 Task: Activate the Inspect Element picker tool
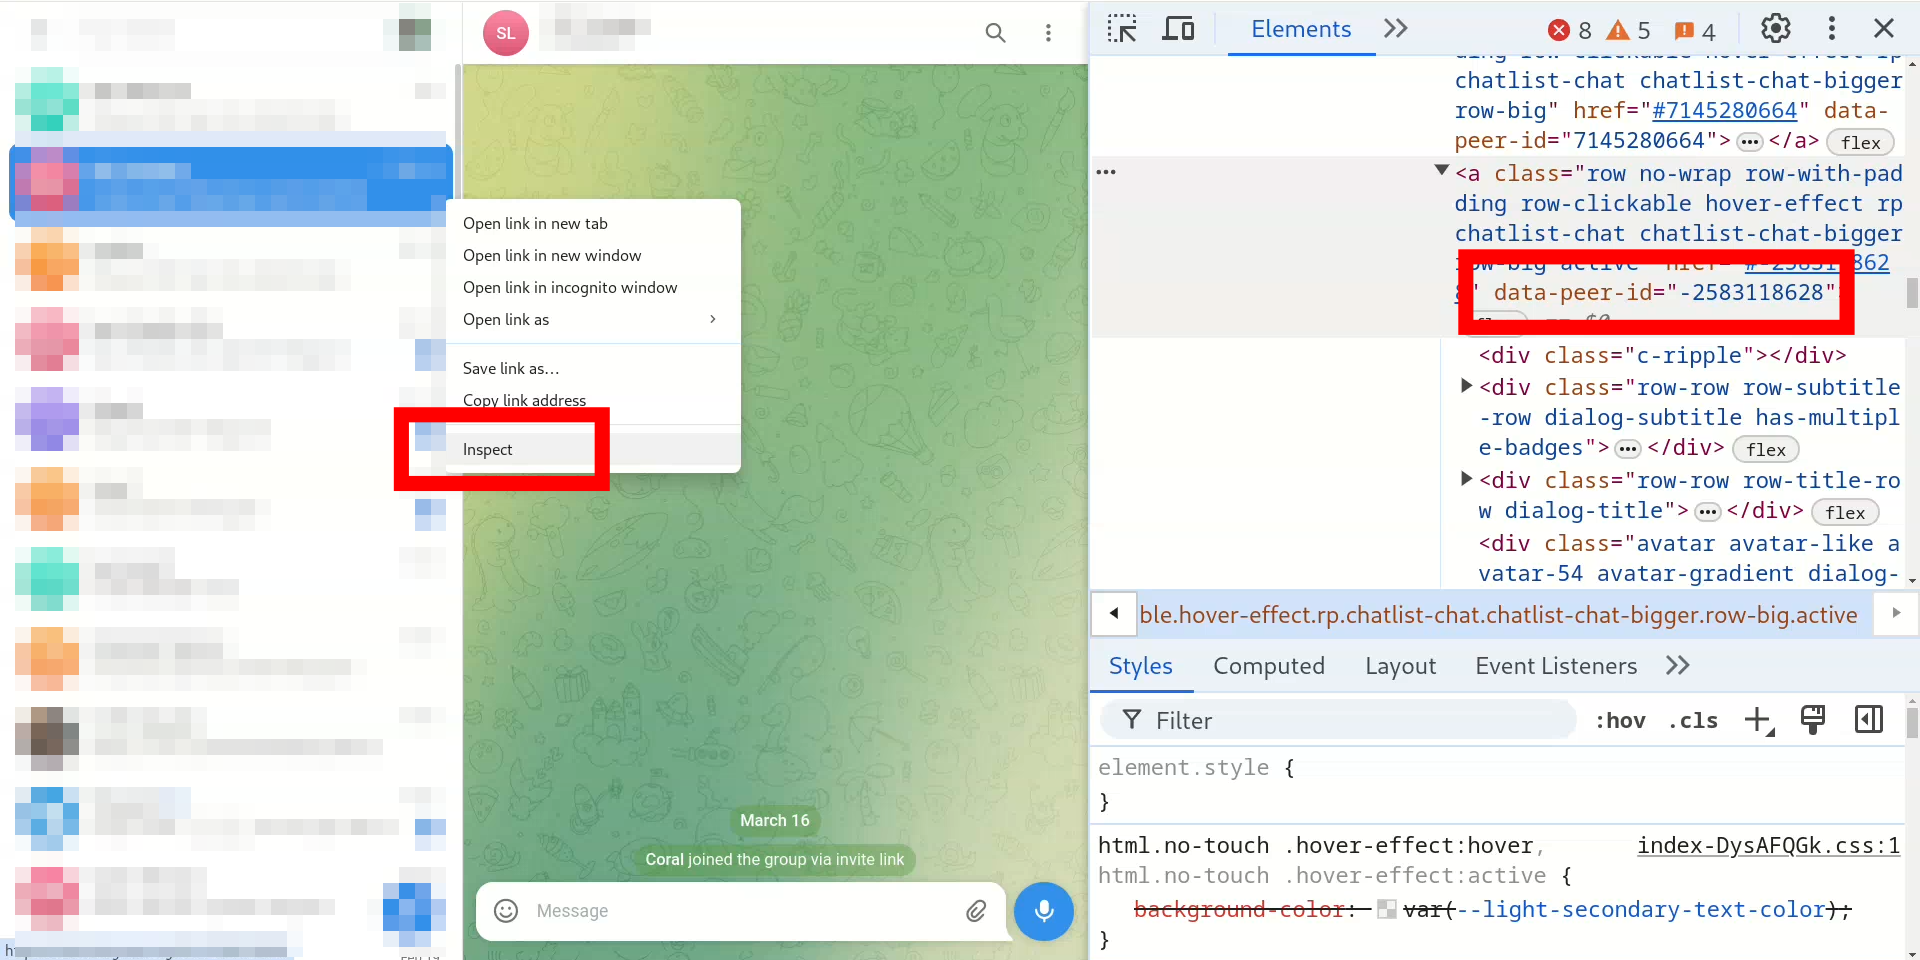click(x=1121, y=29)
